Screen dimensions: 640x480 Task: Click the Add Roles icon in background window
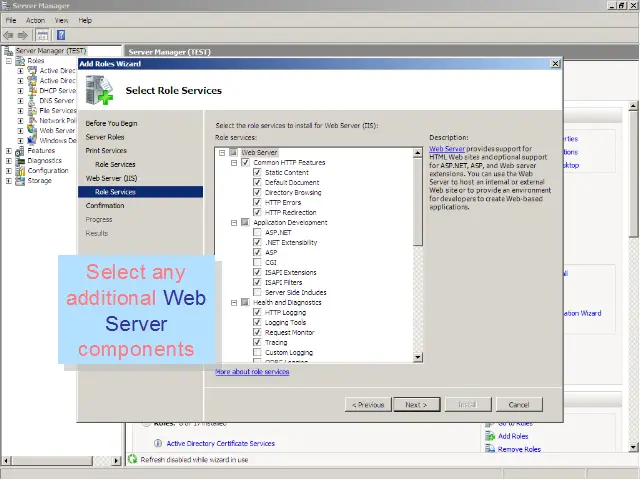[x=490, y=436]
